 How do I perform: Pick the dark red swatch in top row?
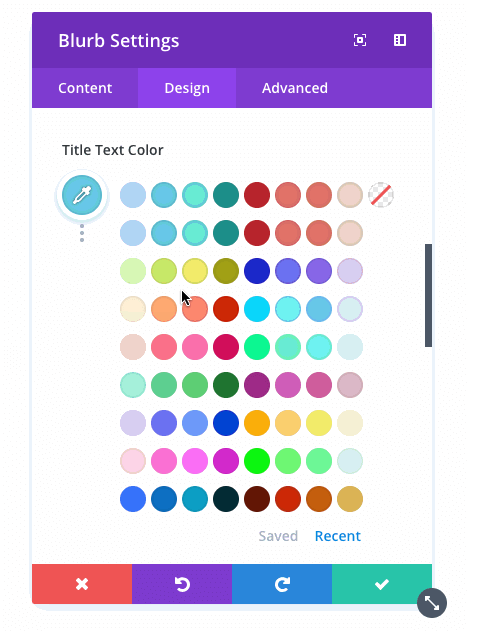tap(257, 195)
